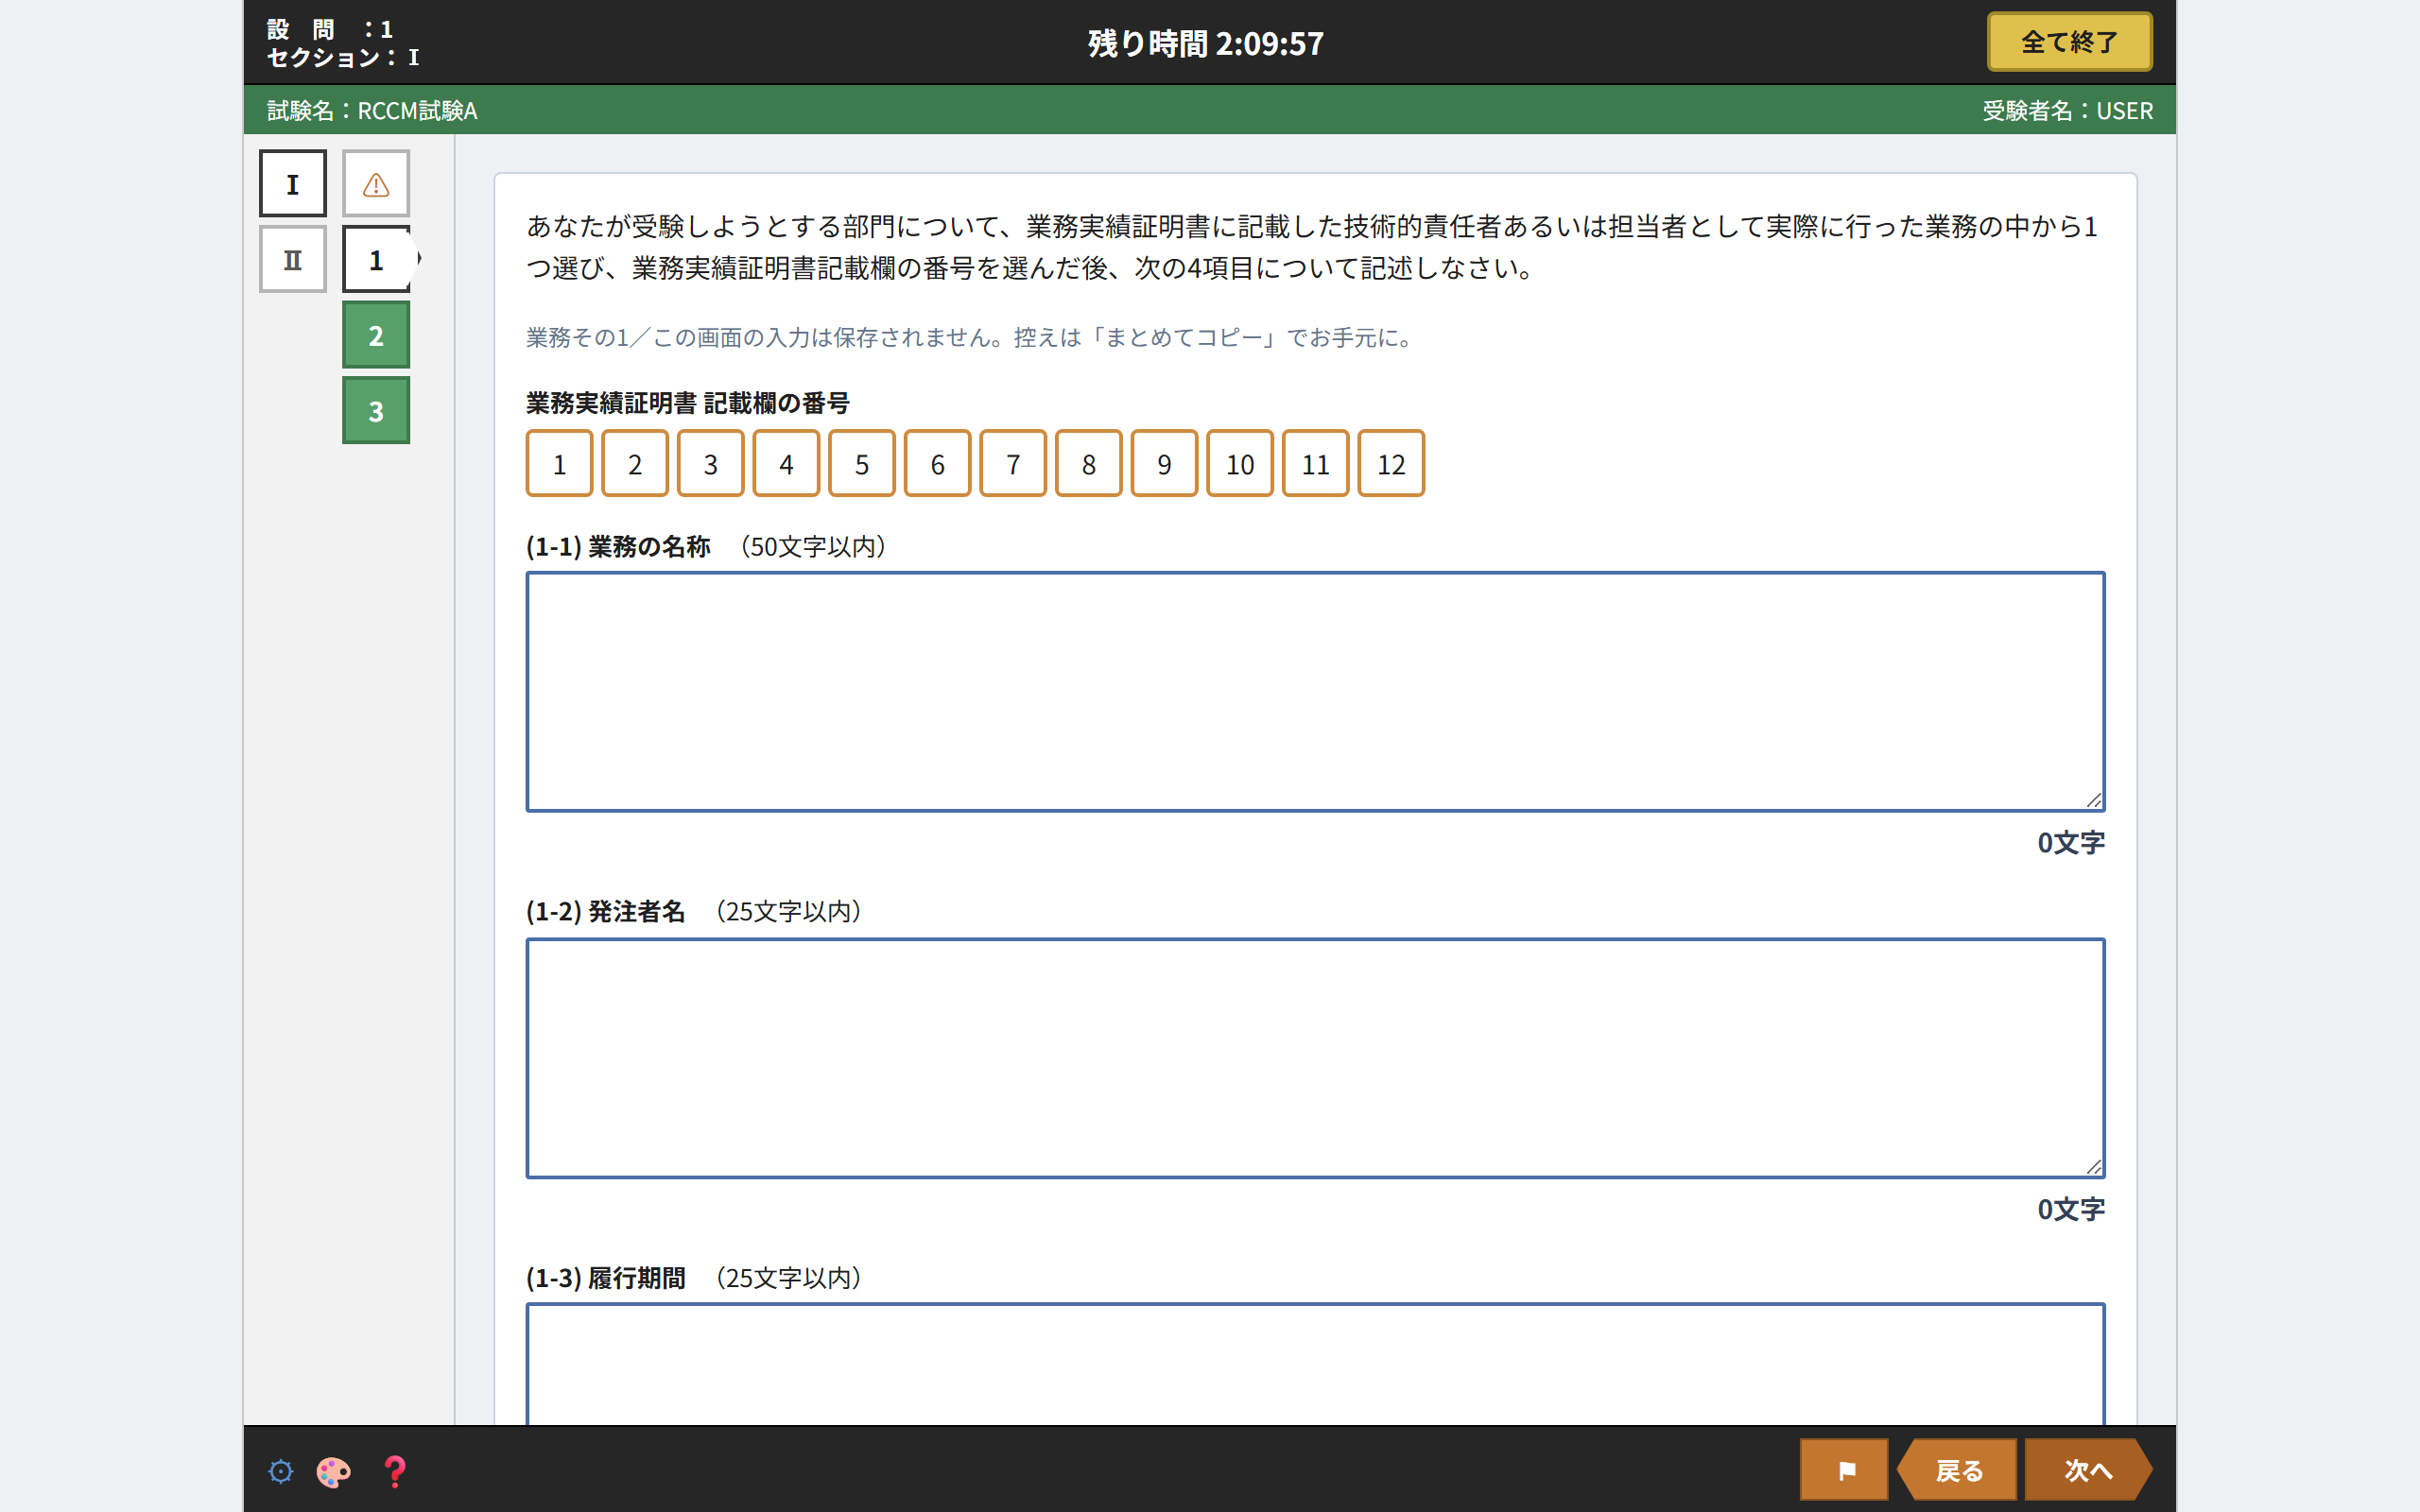The width and height of the screenshot is (2420, 1512).
Task: Select question 1 in the sidebar
Action: (x=376, y=259)
